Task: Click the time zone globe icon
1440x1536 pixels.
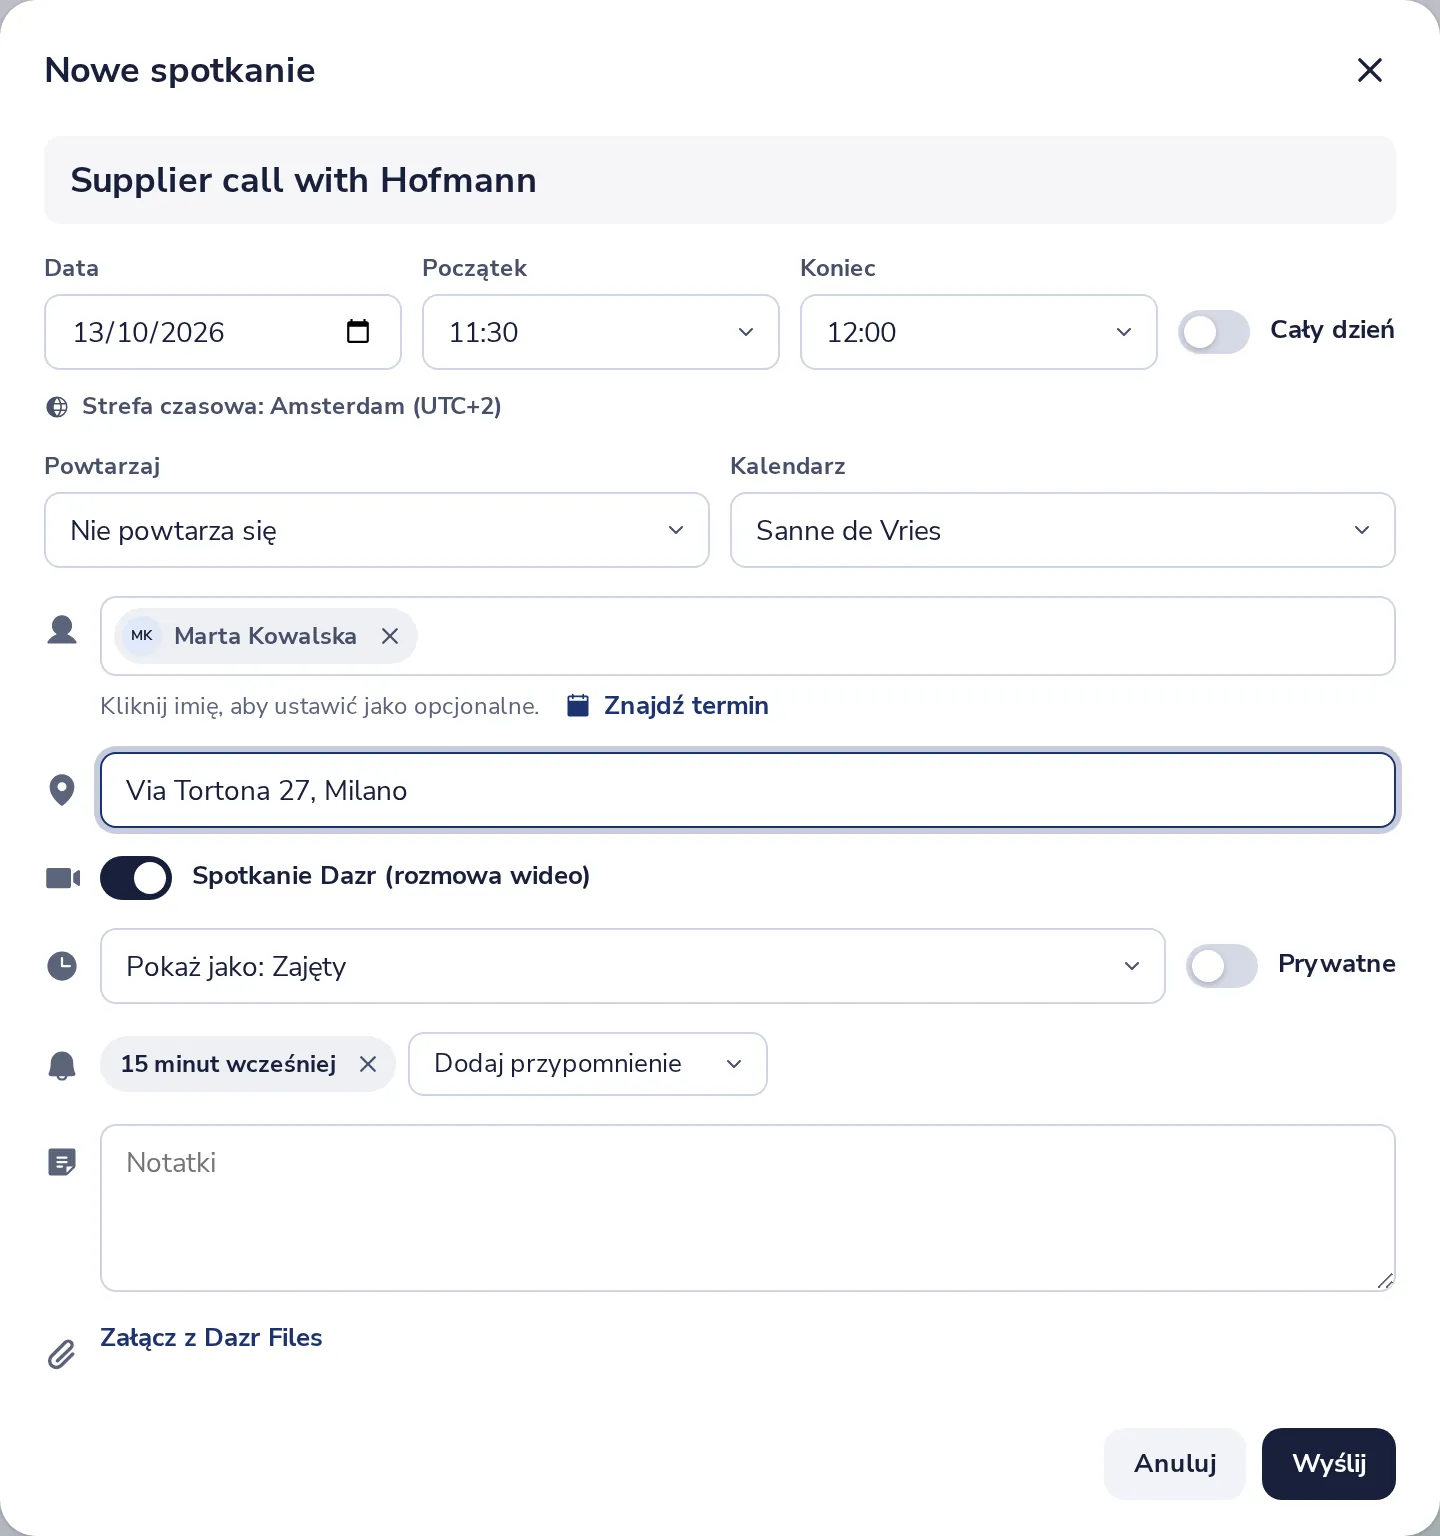Action: [x=58, y=407]
